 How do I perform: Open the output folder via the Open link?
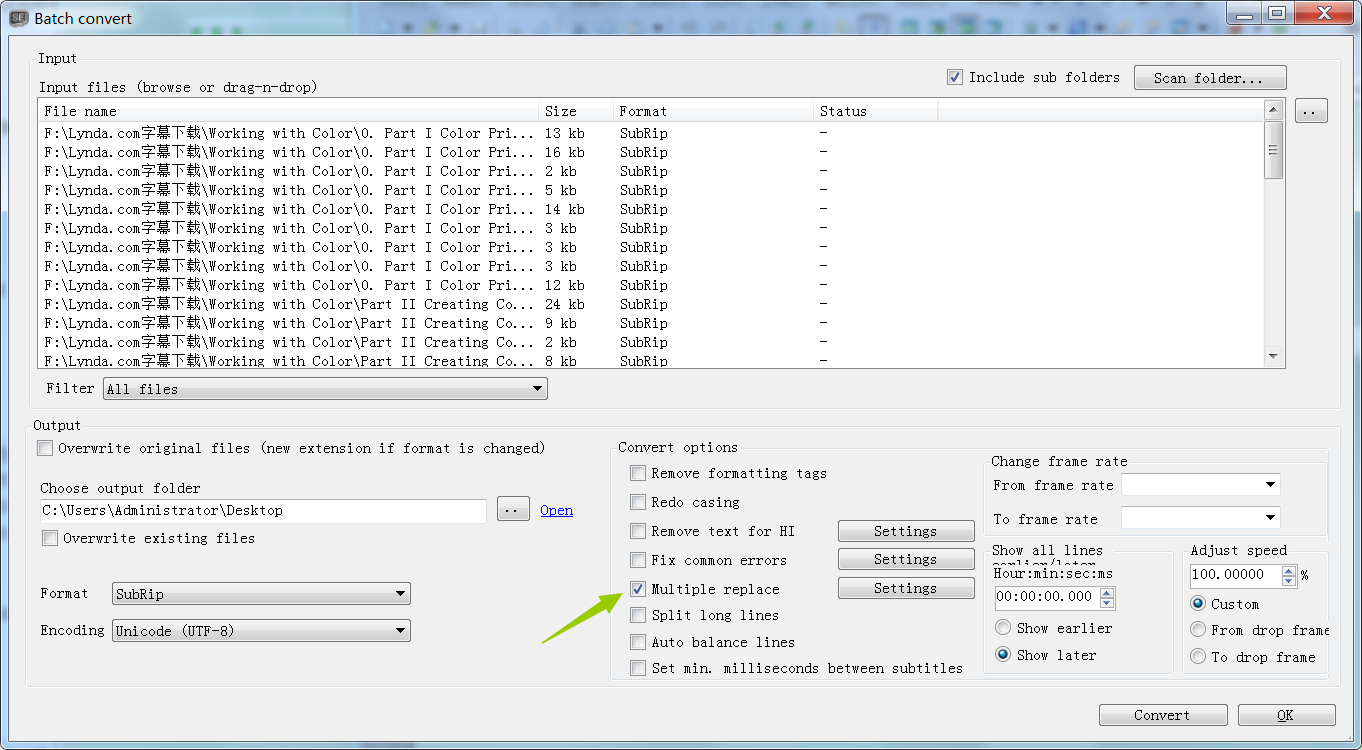pos(556,510)
